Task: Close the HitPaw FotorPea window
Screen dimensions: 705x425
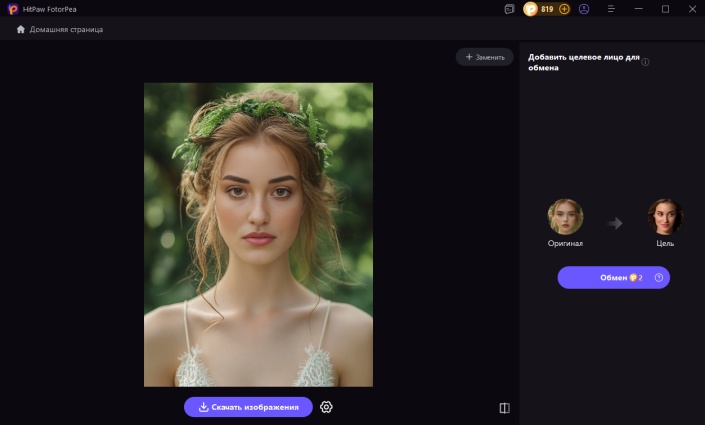Action: pos(692,9)
